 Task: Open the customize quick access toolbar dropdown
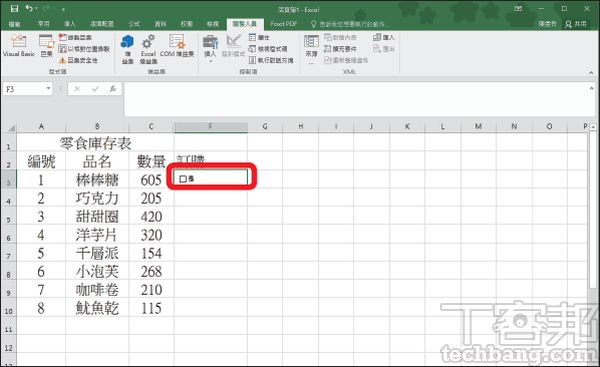click(x=63, y=9)
